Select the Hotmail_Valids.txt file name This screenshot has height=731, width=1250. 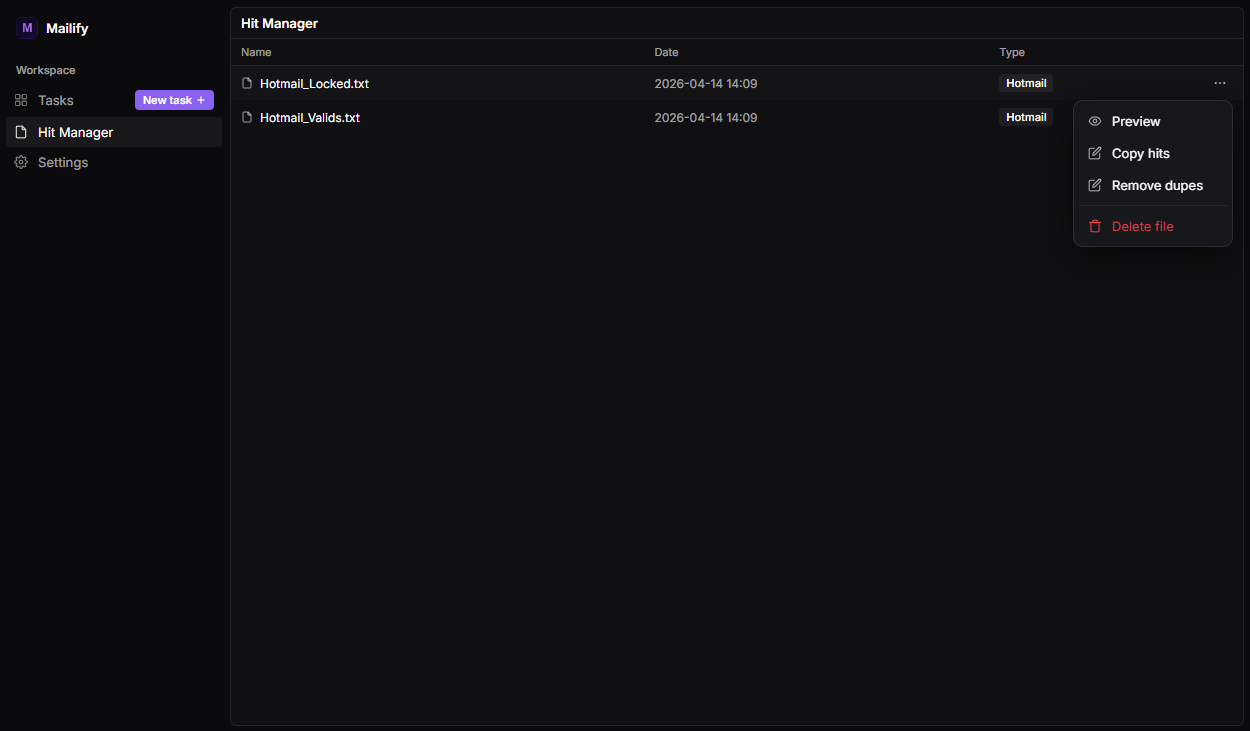[x=310, y=117]
